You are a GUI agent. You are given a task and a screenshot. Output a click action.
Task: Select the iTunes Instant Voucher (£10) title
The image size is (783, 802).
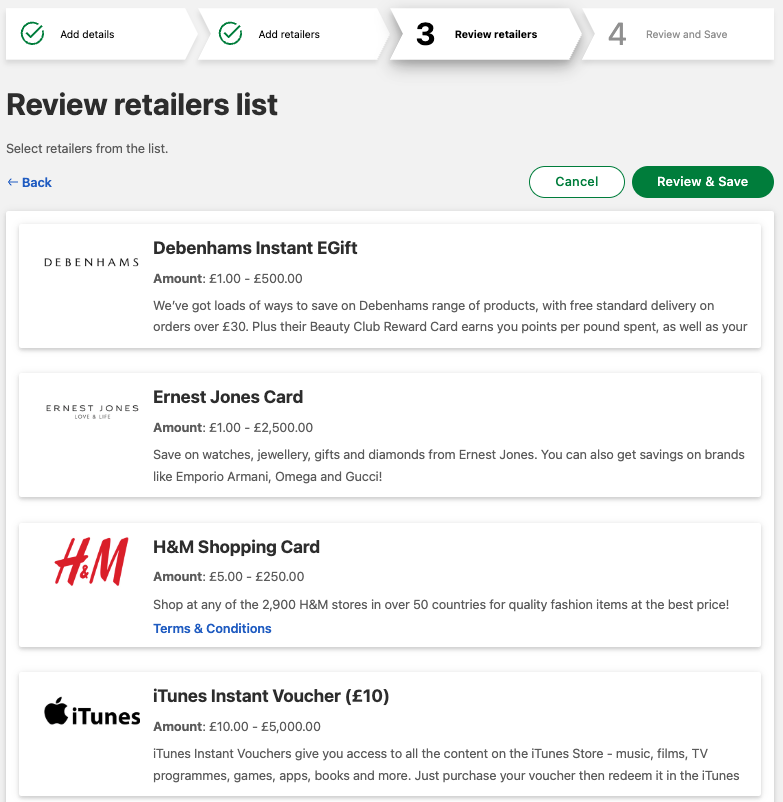(x=271, y=696)
